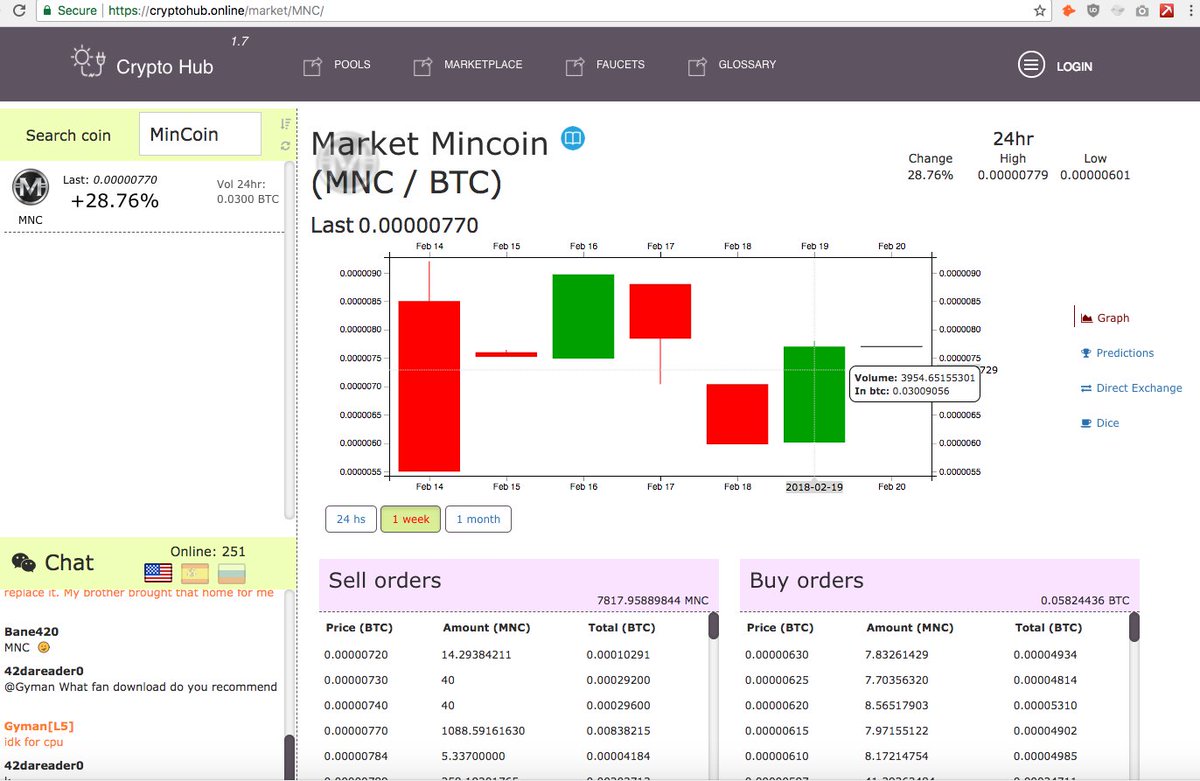
Task: Click the browser address bar URL
Action: [217, 10]
